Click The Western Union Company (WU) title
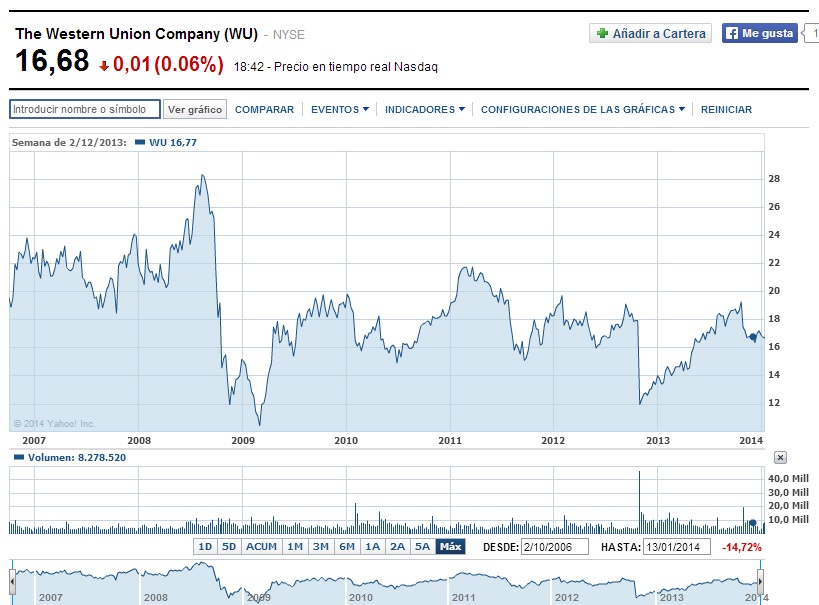The width and height of the screenshot is (819, 605). click(x=136, y=34)
